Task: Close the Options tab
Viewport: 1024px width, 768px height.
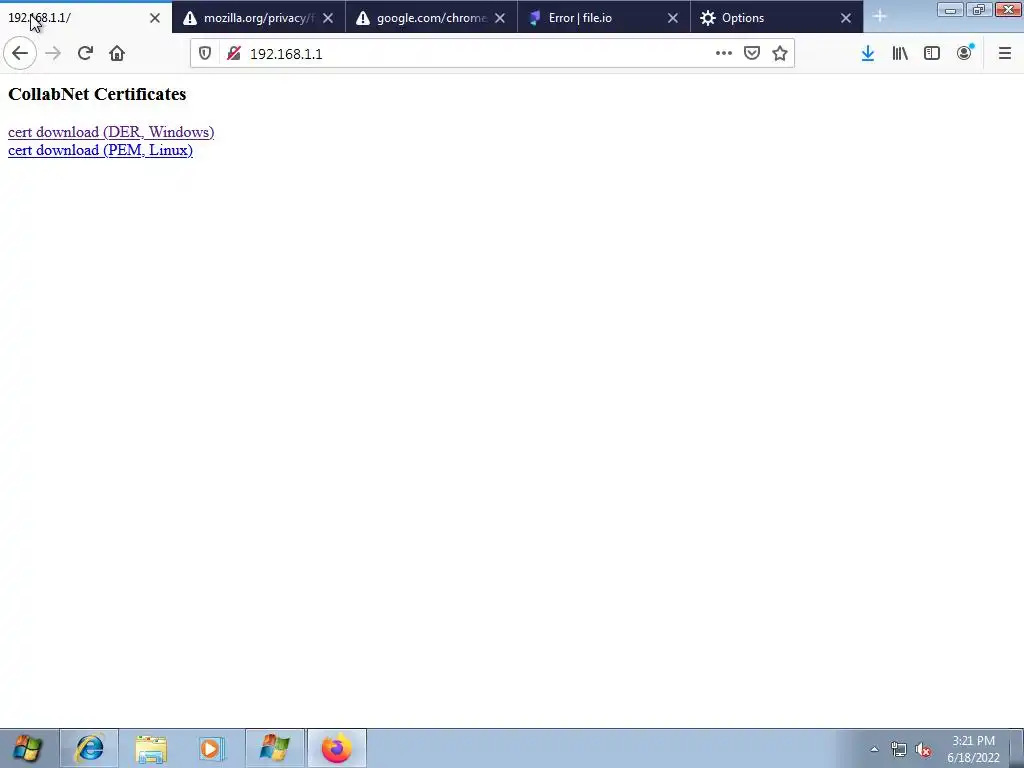Action: tap(846, 18)
